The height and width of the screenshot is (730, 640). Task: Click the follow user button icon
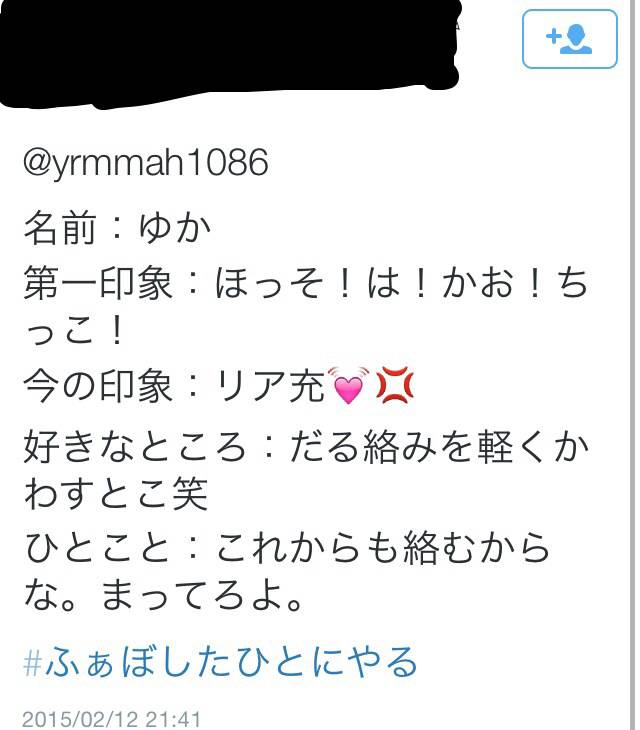coord(570,39)
